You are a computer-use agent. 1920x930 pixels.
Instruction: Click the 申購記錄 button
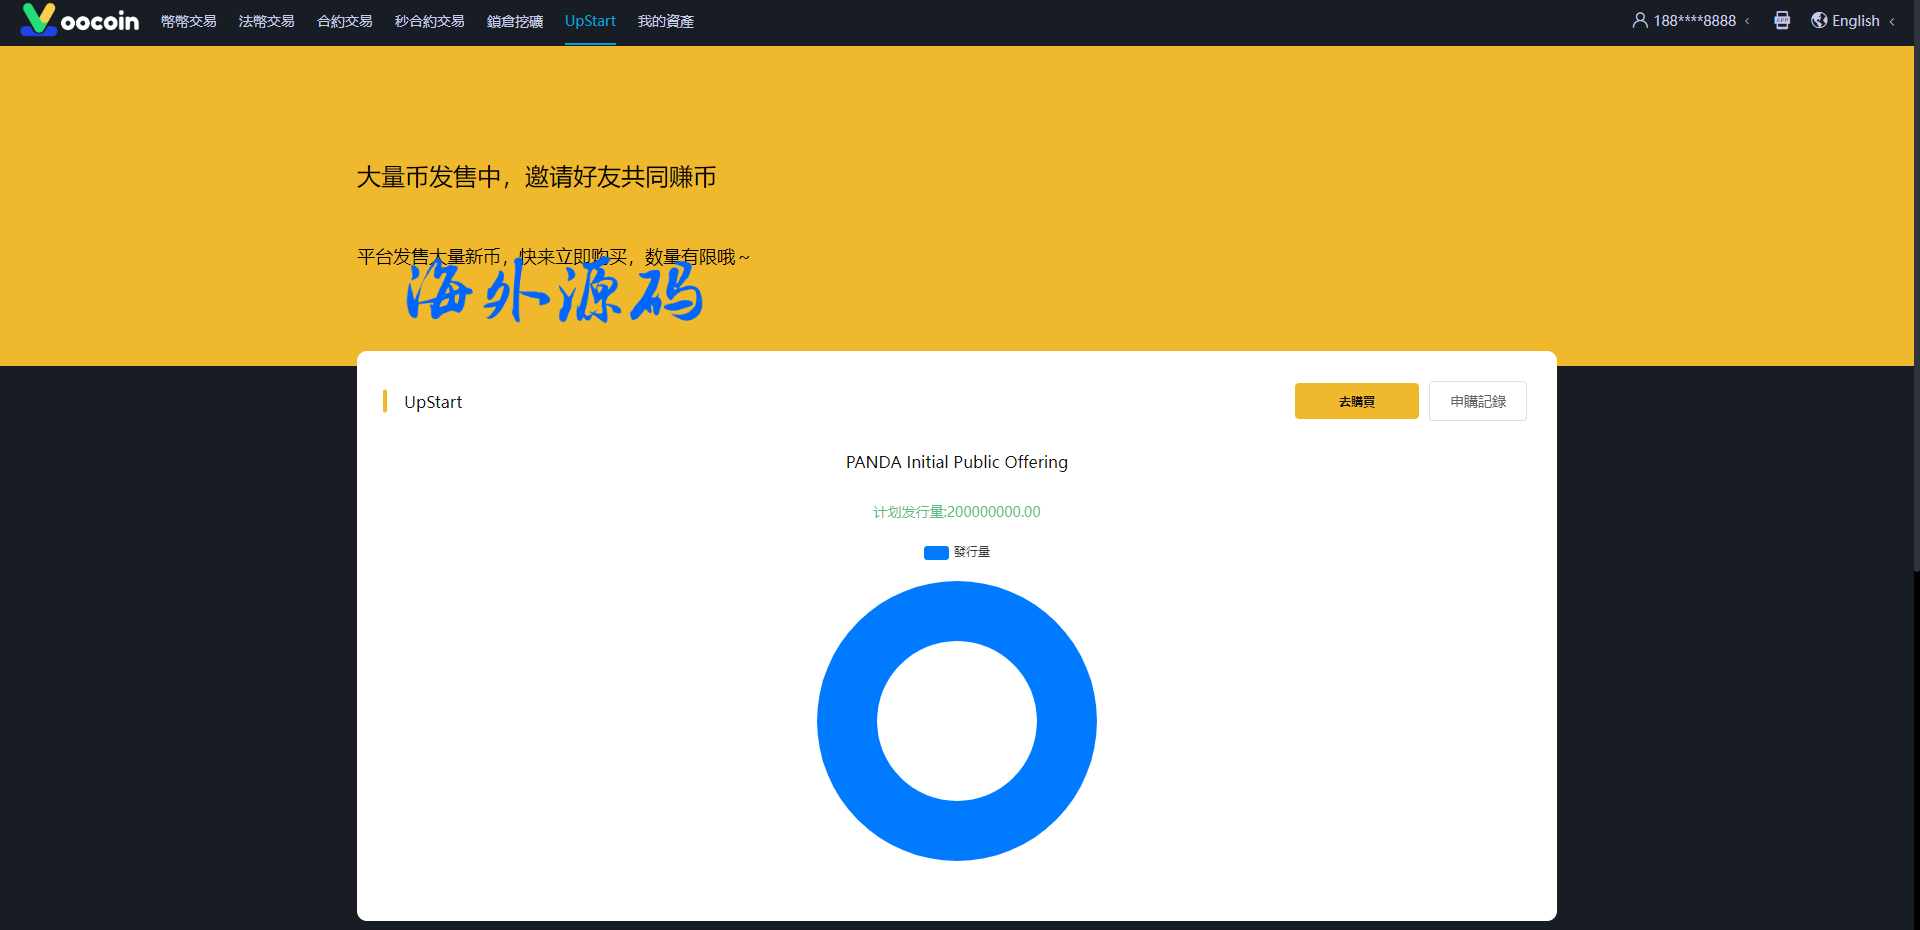pos(1477,401)
